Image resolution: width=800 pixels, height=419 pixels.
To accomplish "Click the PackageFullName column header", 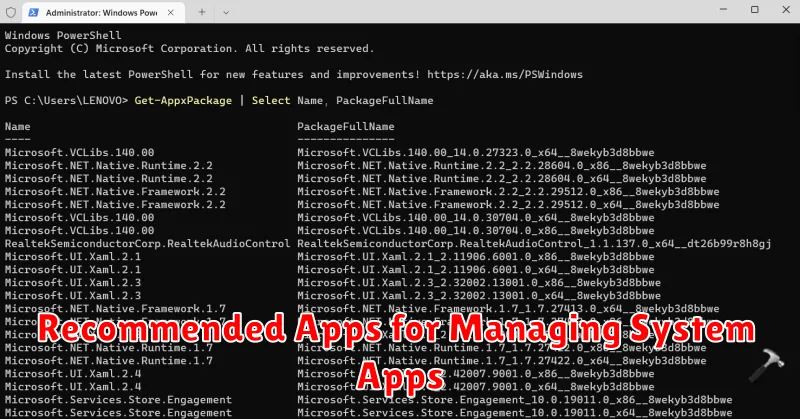I will pos(346,127).
